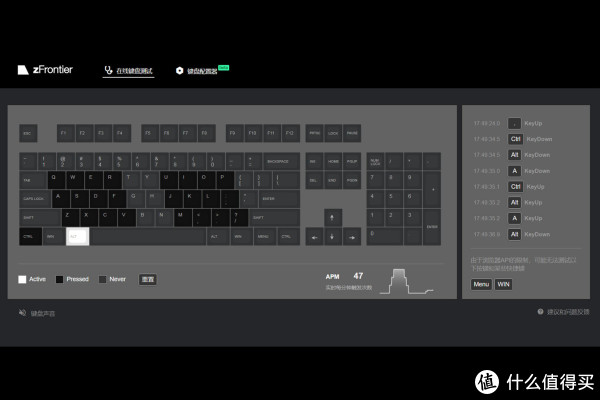Click the numpad ENTER key
This screenshot has width=600, height=400.
pyautogui.click(x=431, y=227)
